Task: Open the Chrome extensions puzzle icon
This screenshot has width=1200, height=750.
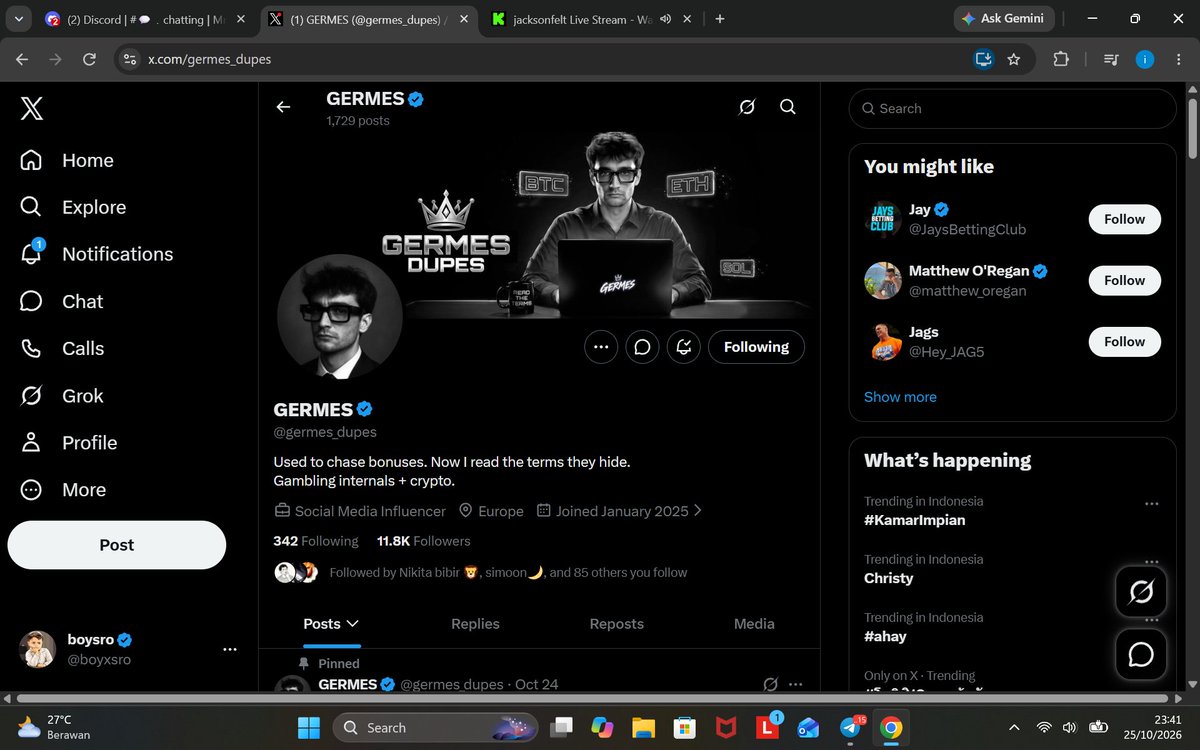Action: coord(1061,59)
